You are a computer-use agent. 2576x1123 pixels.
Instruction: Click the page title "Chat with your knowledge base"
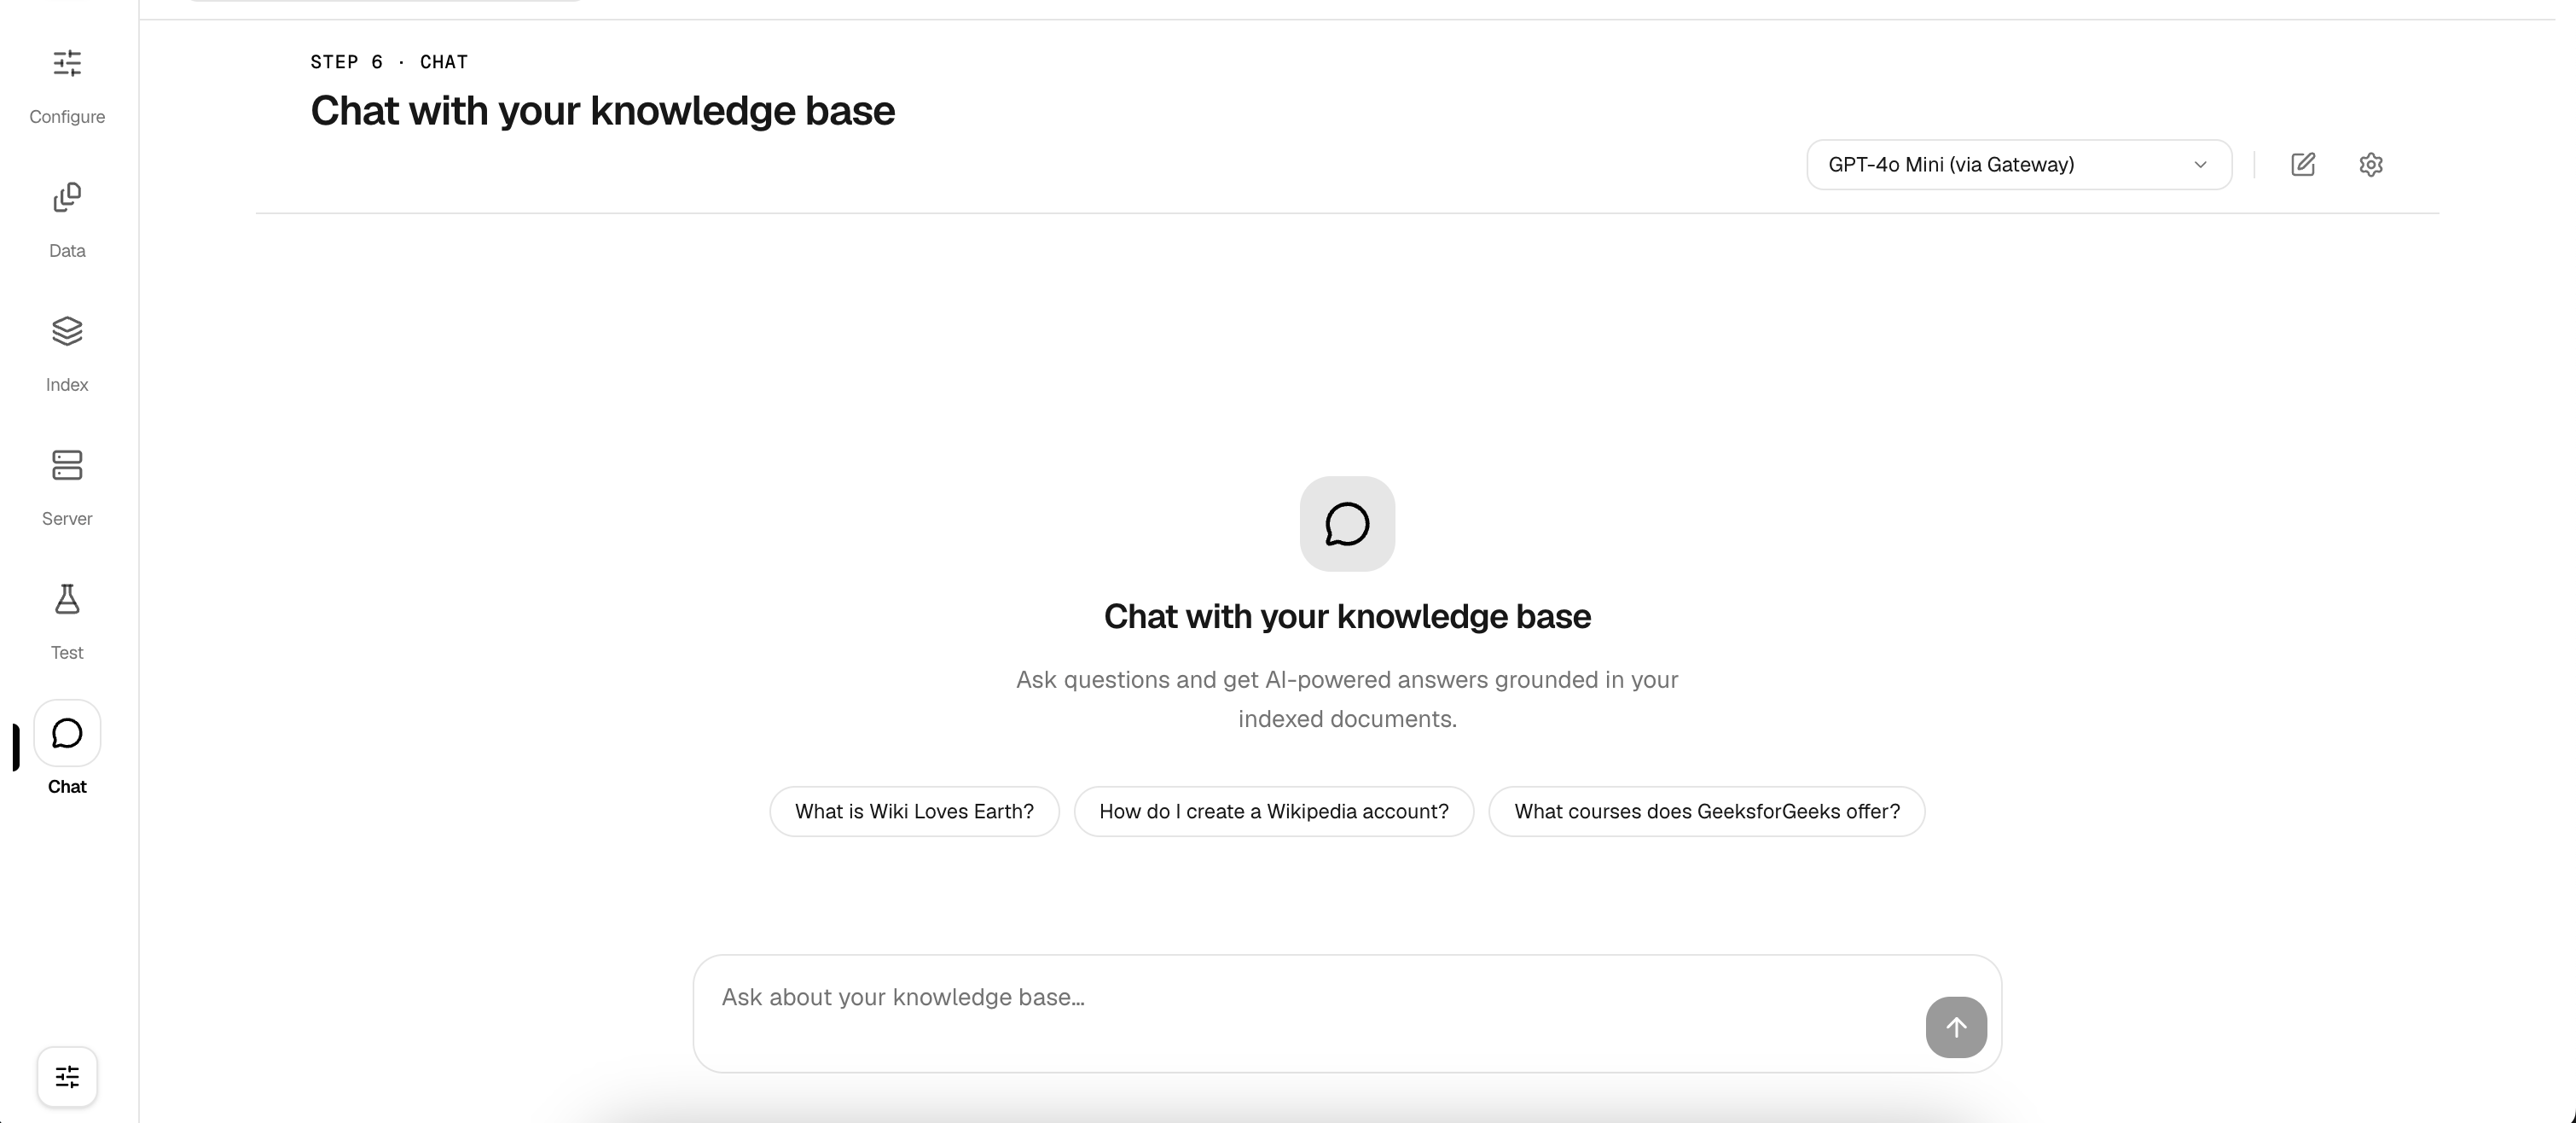(602, 111)
